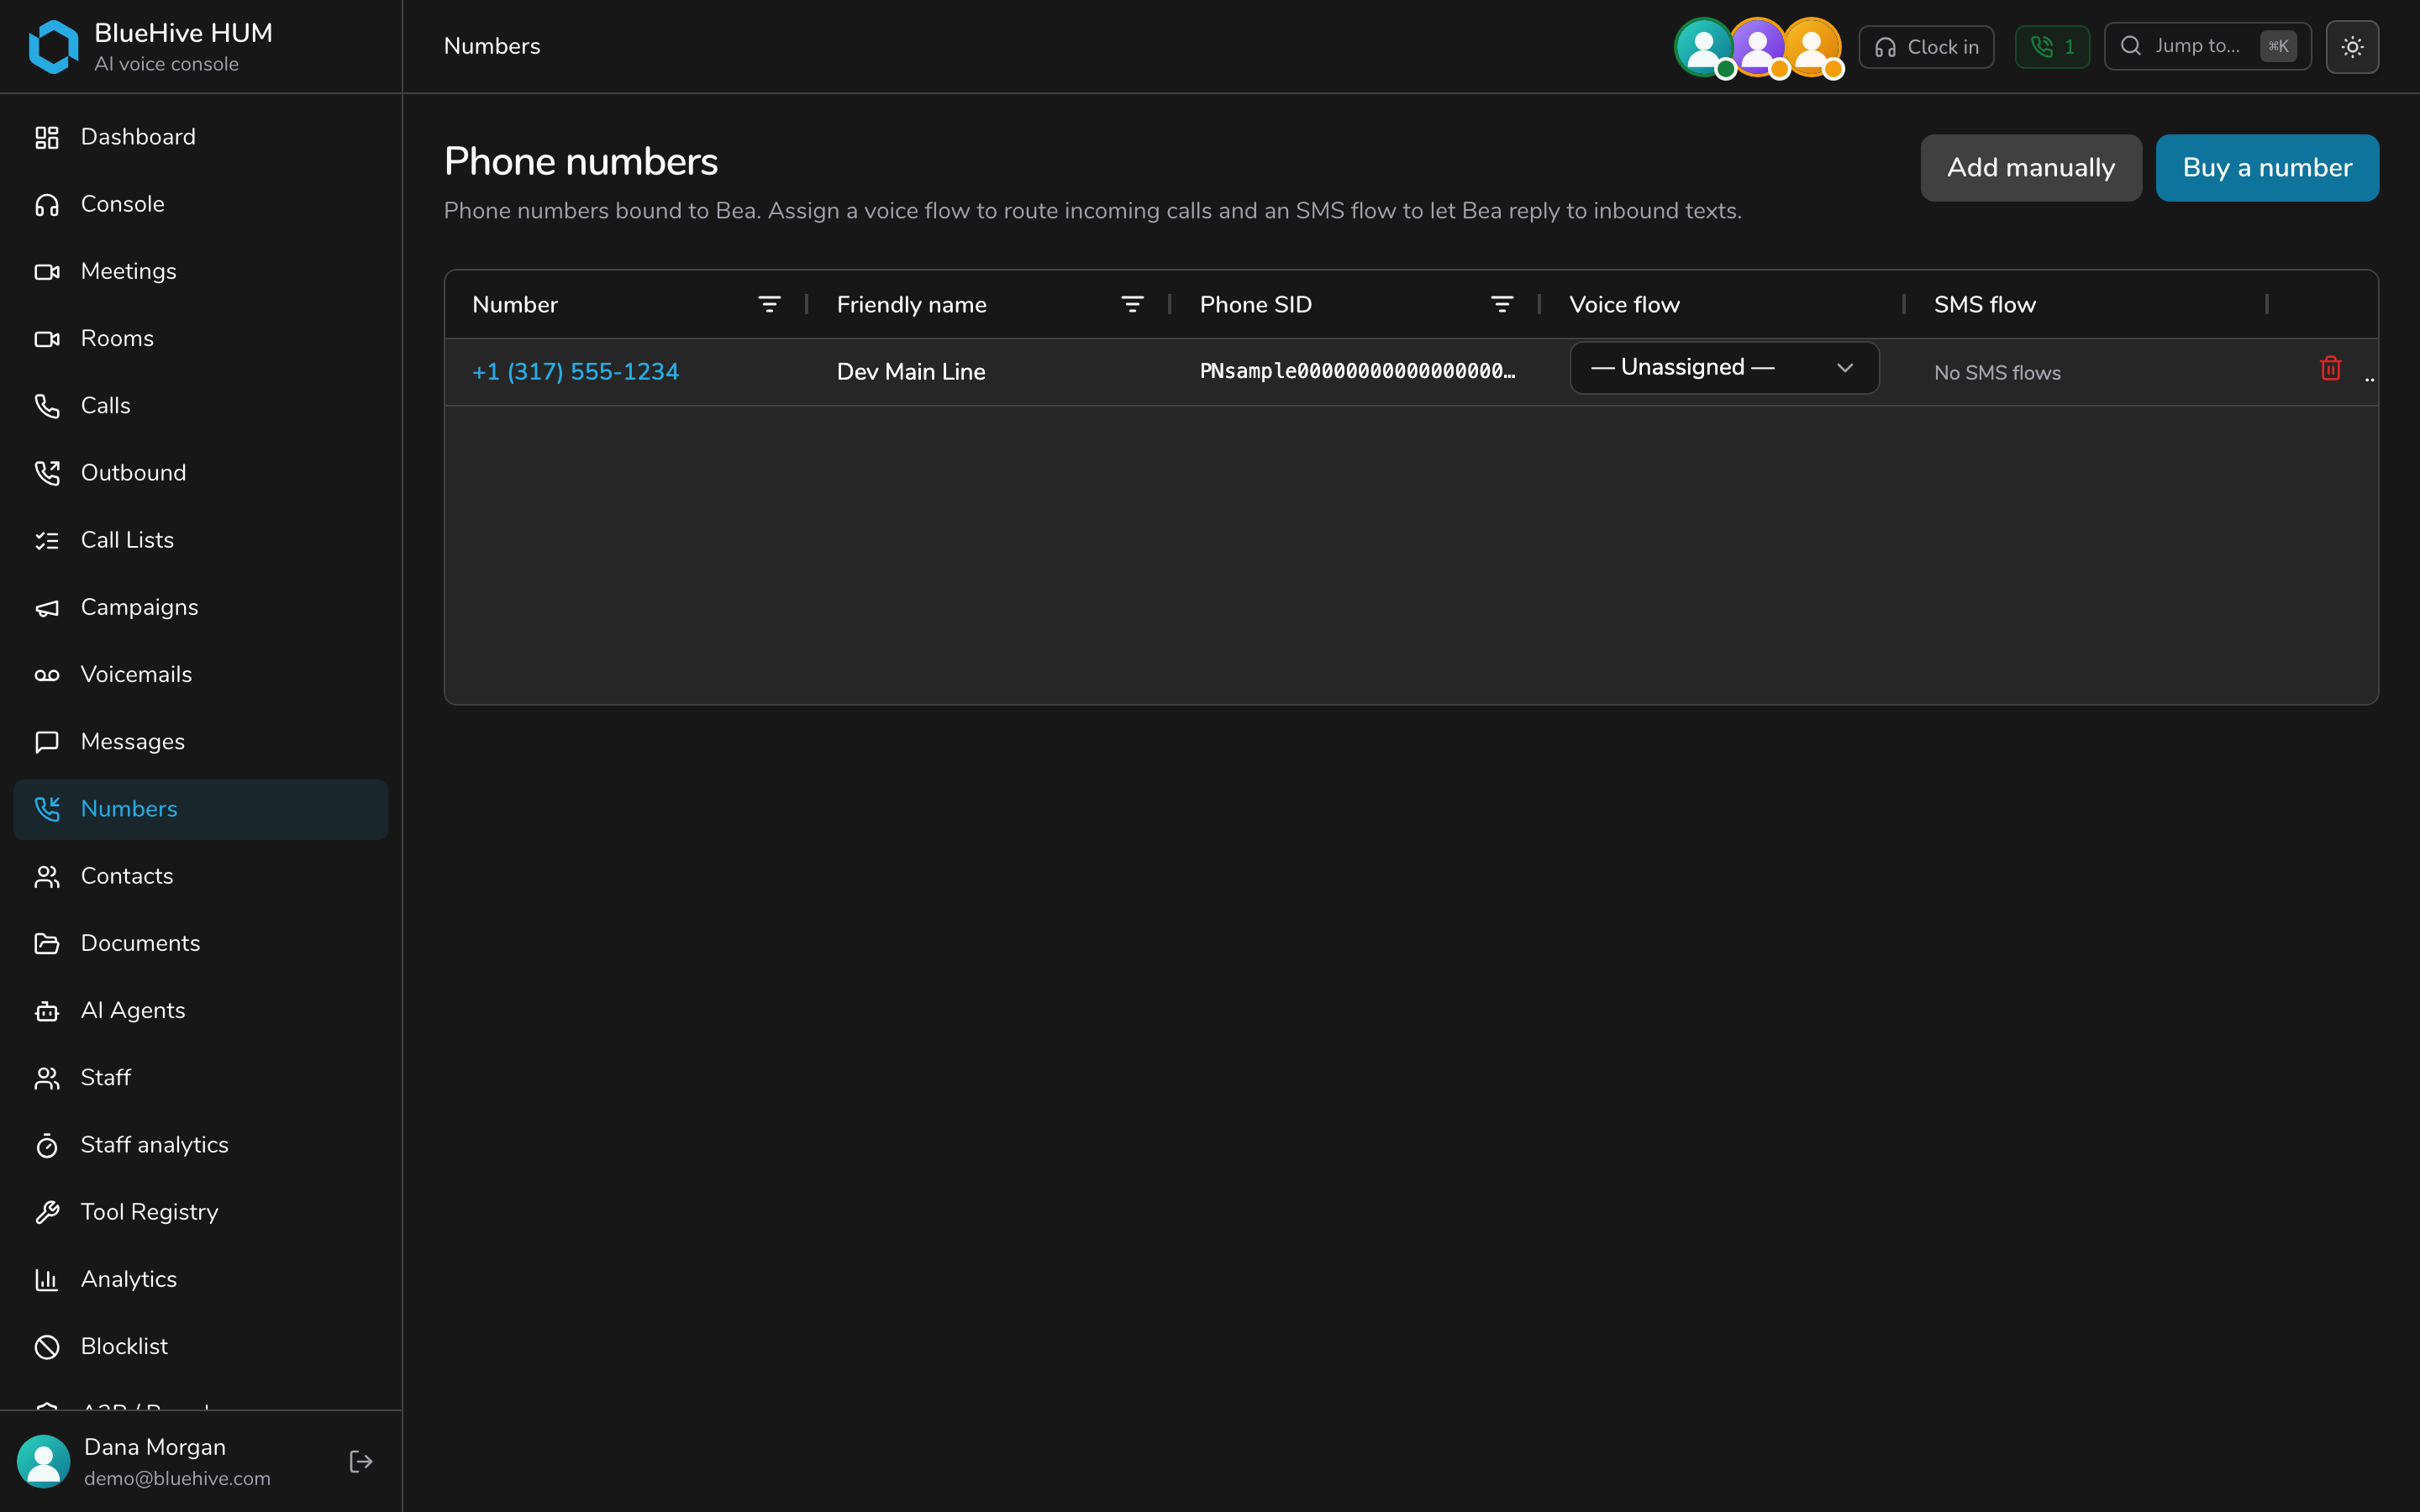
Task: Click the demo@bluehive.com email text
Action: pos(177,1478)
